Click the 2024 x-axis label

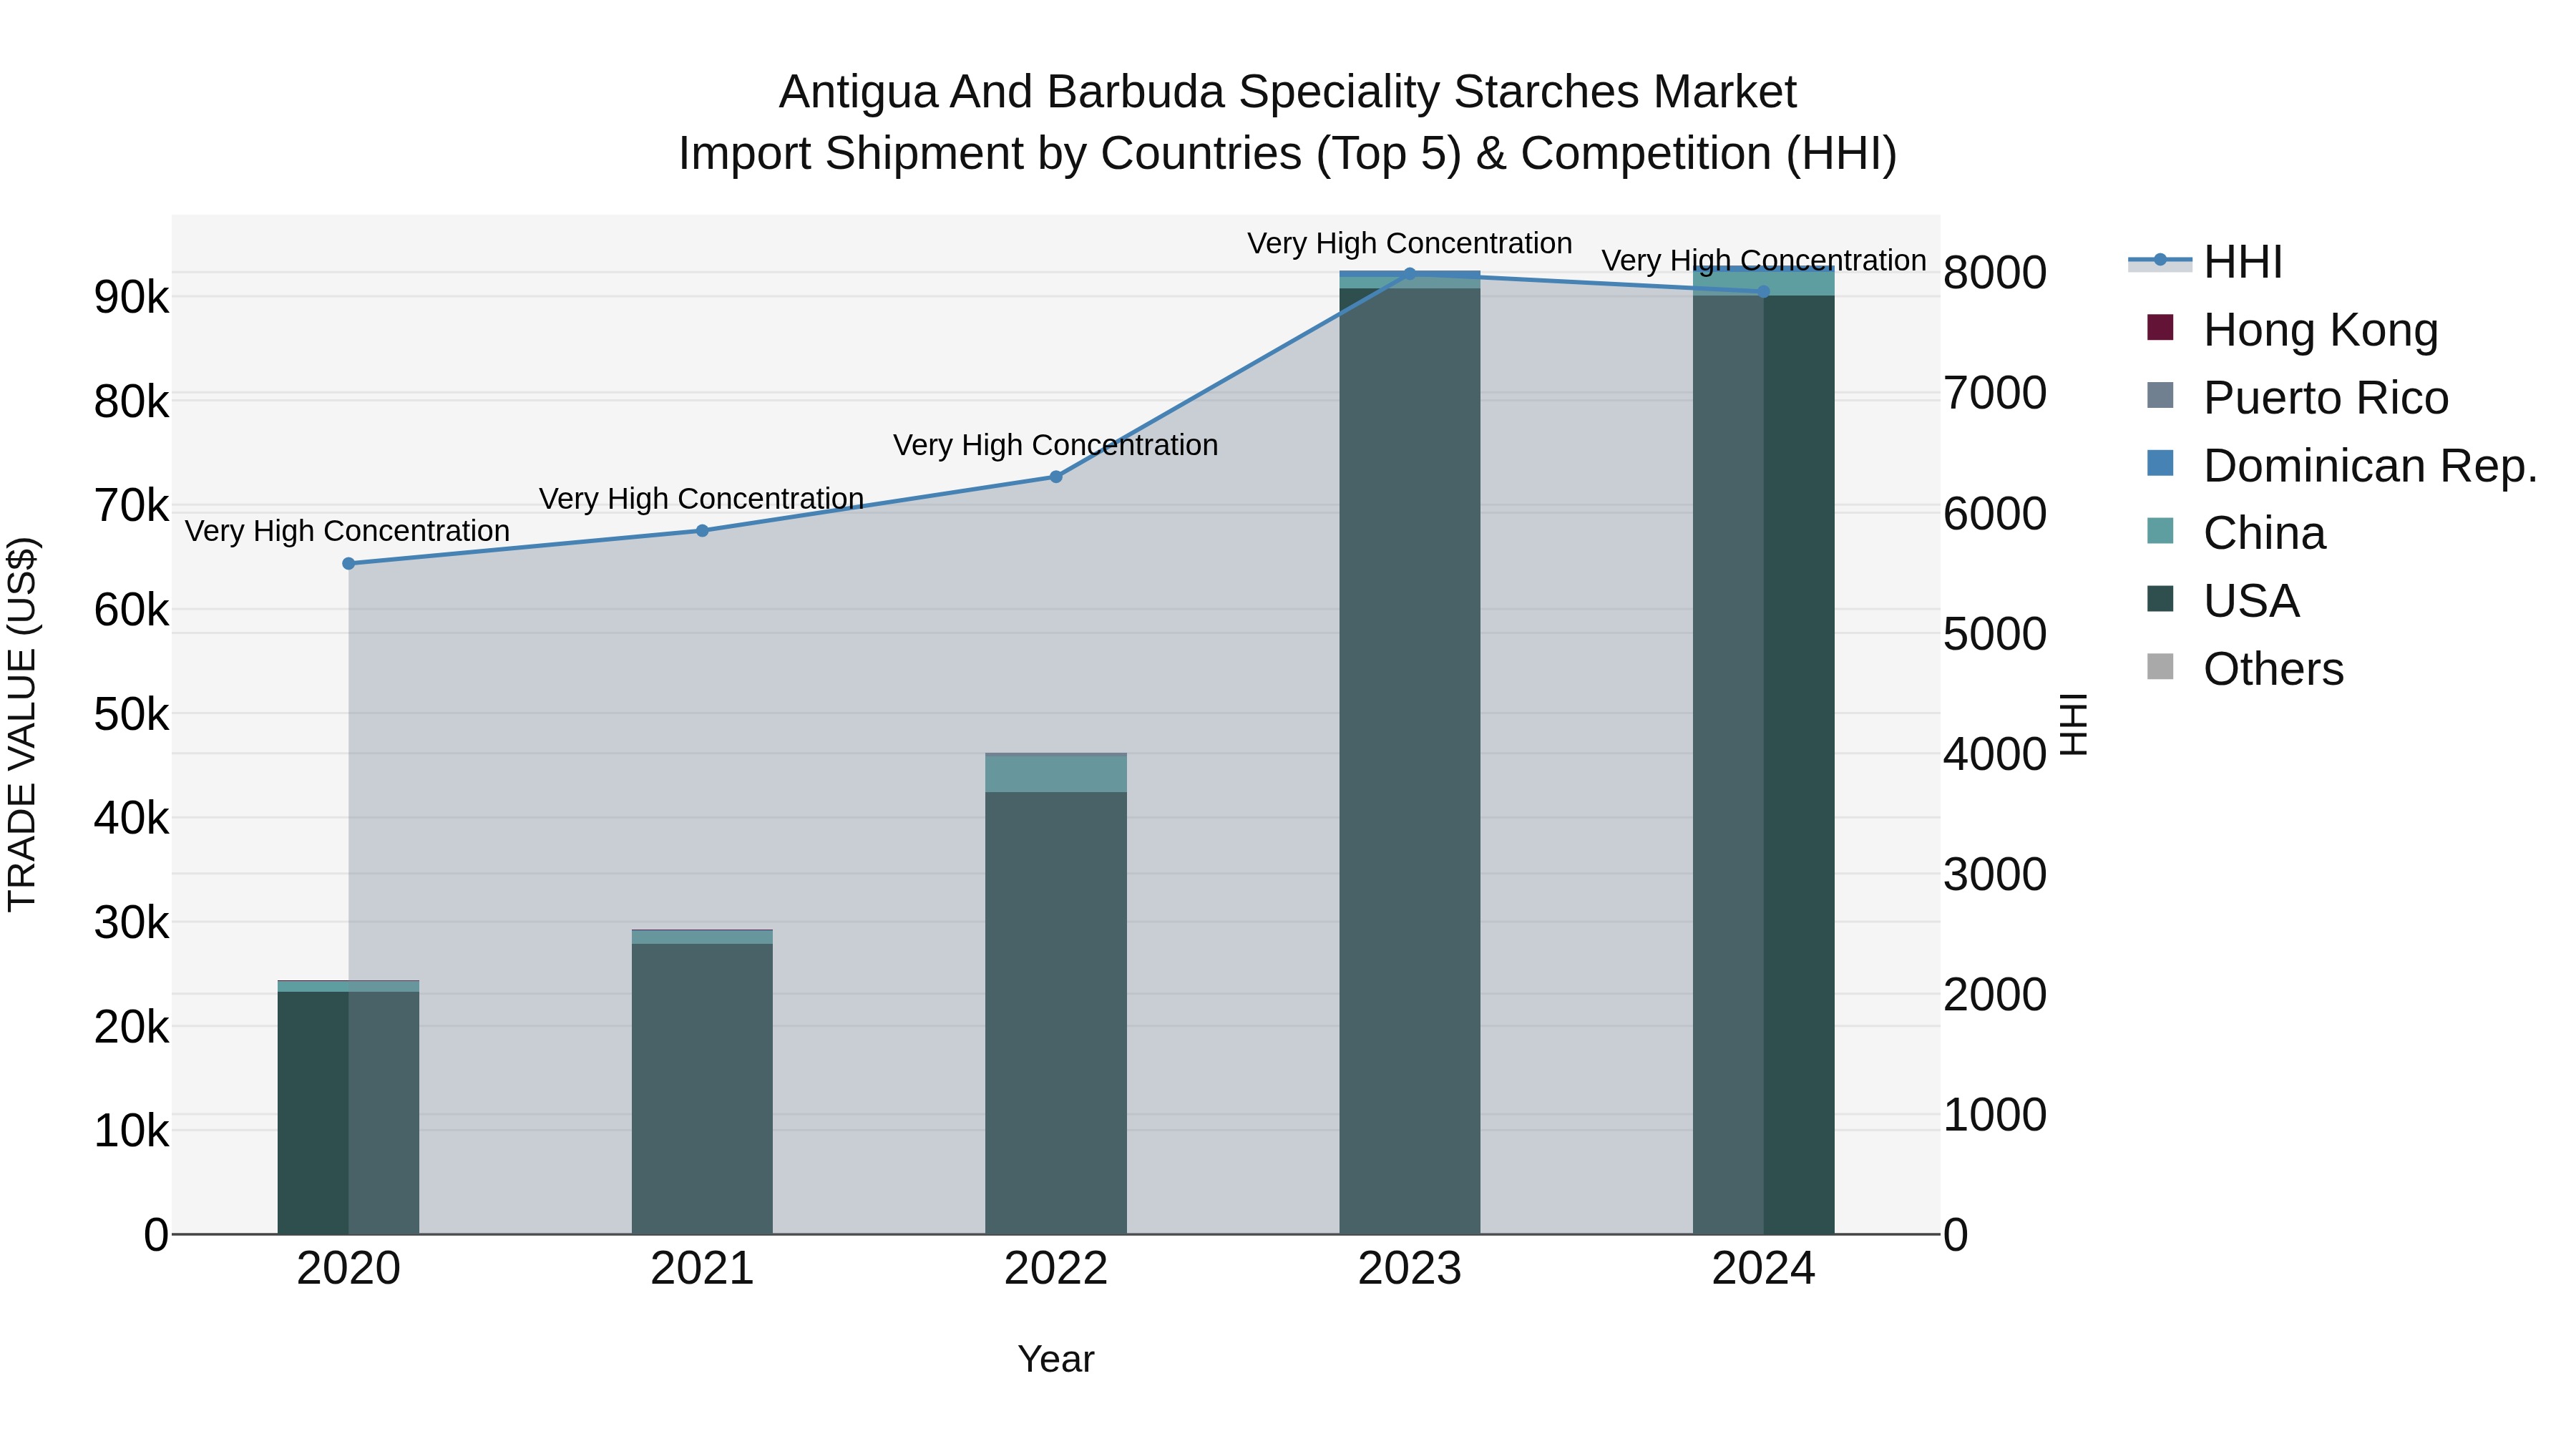point(1764,1269)
